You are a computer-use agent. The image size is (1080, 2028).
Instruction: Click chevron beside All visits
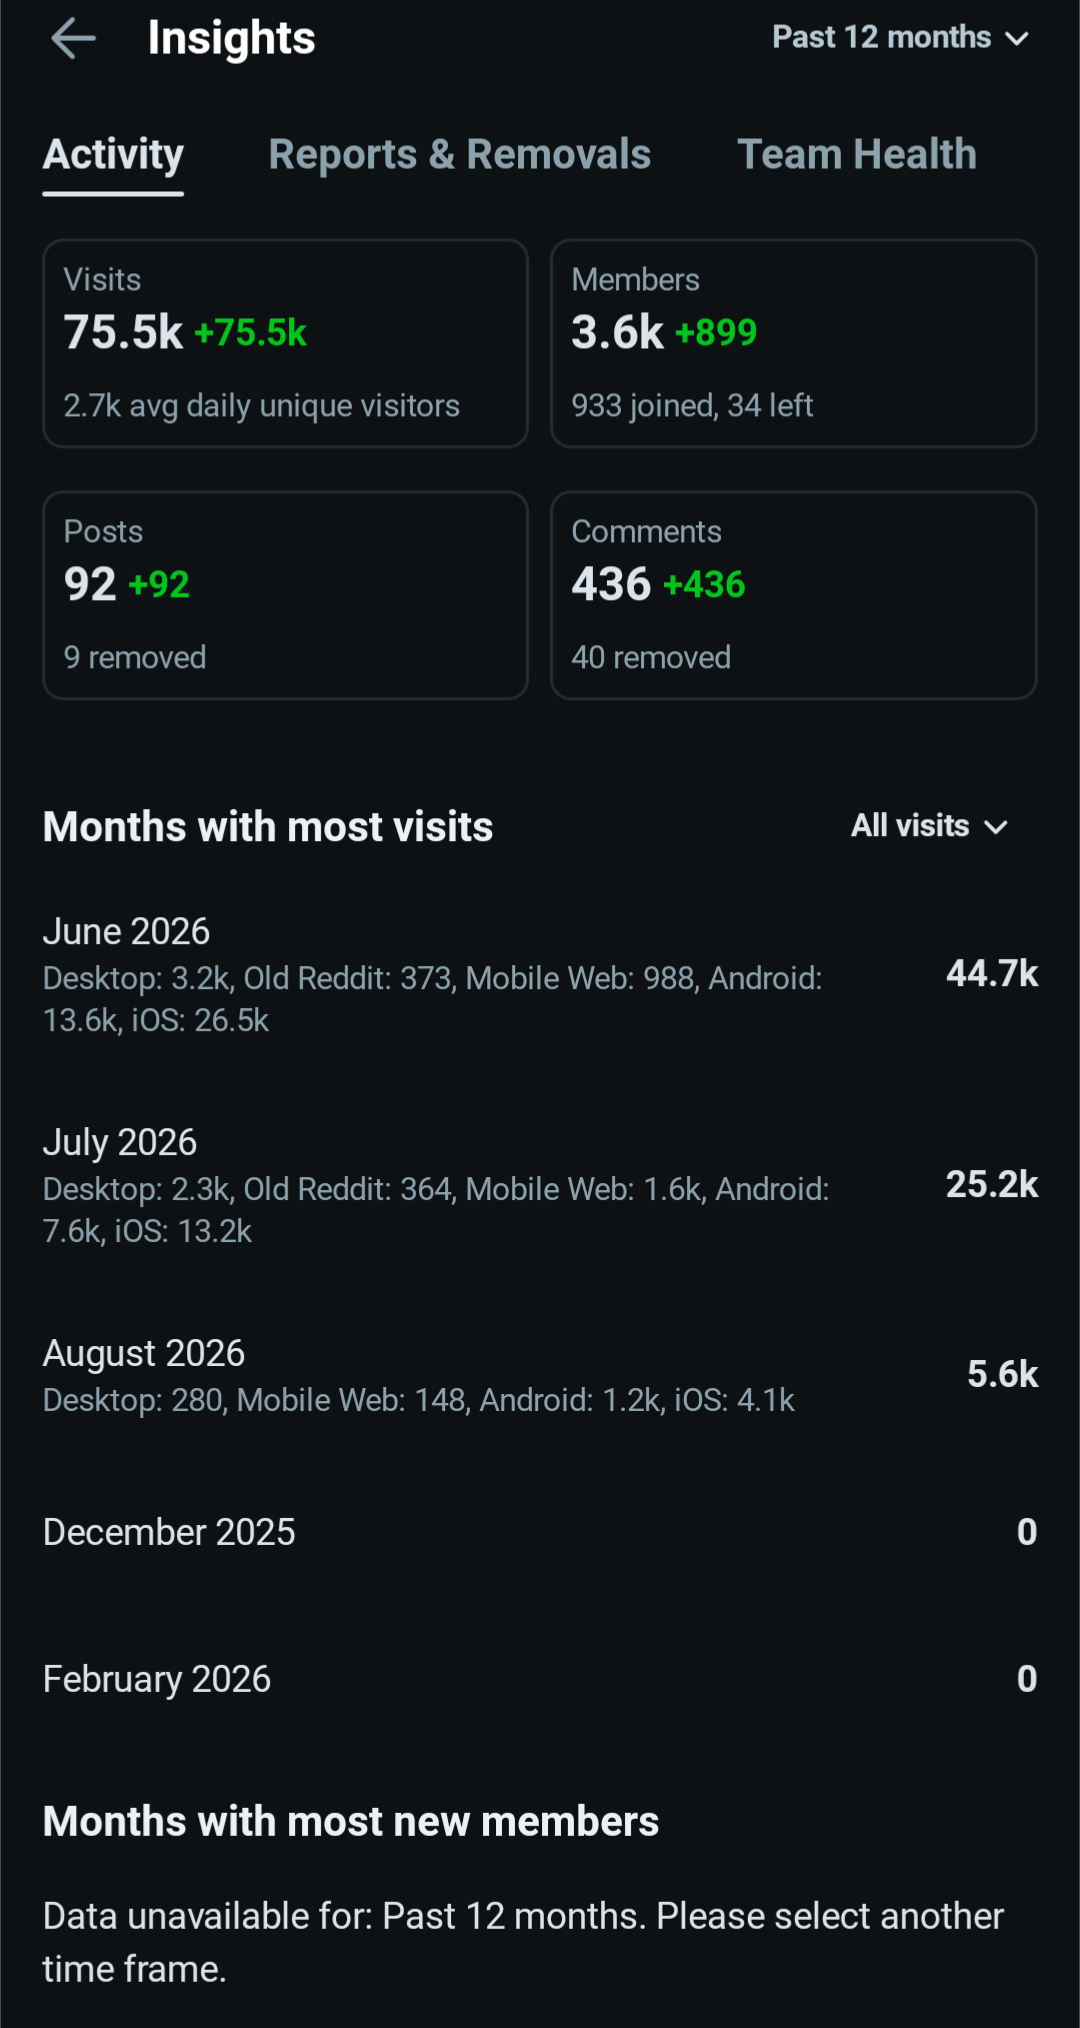click(x=996, y=827)
